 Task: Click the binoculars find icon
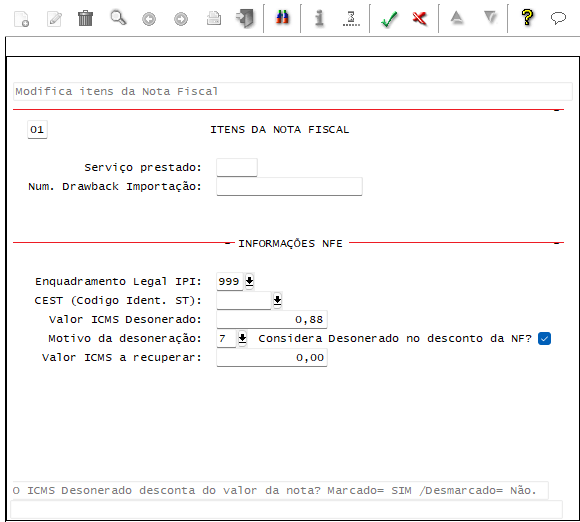tap(282, 18)
